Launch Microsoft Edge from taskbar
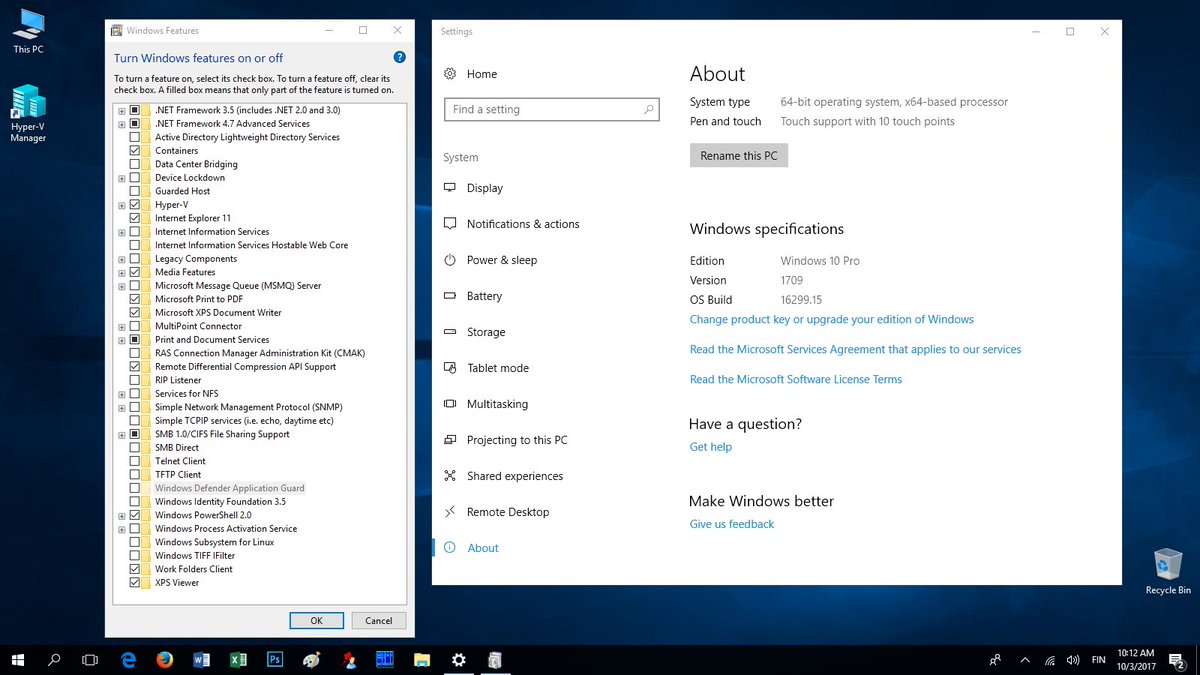 point(128,660)
